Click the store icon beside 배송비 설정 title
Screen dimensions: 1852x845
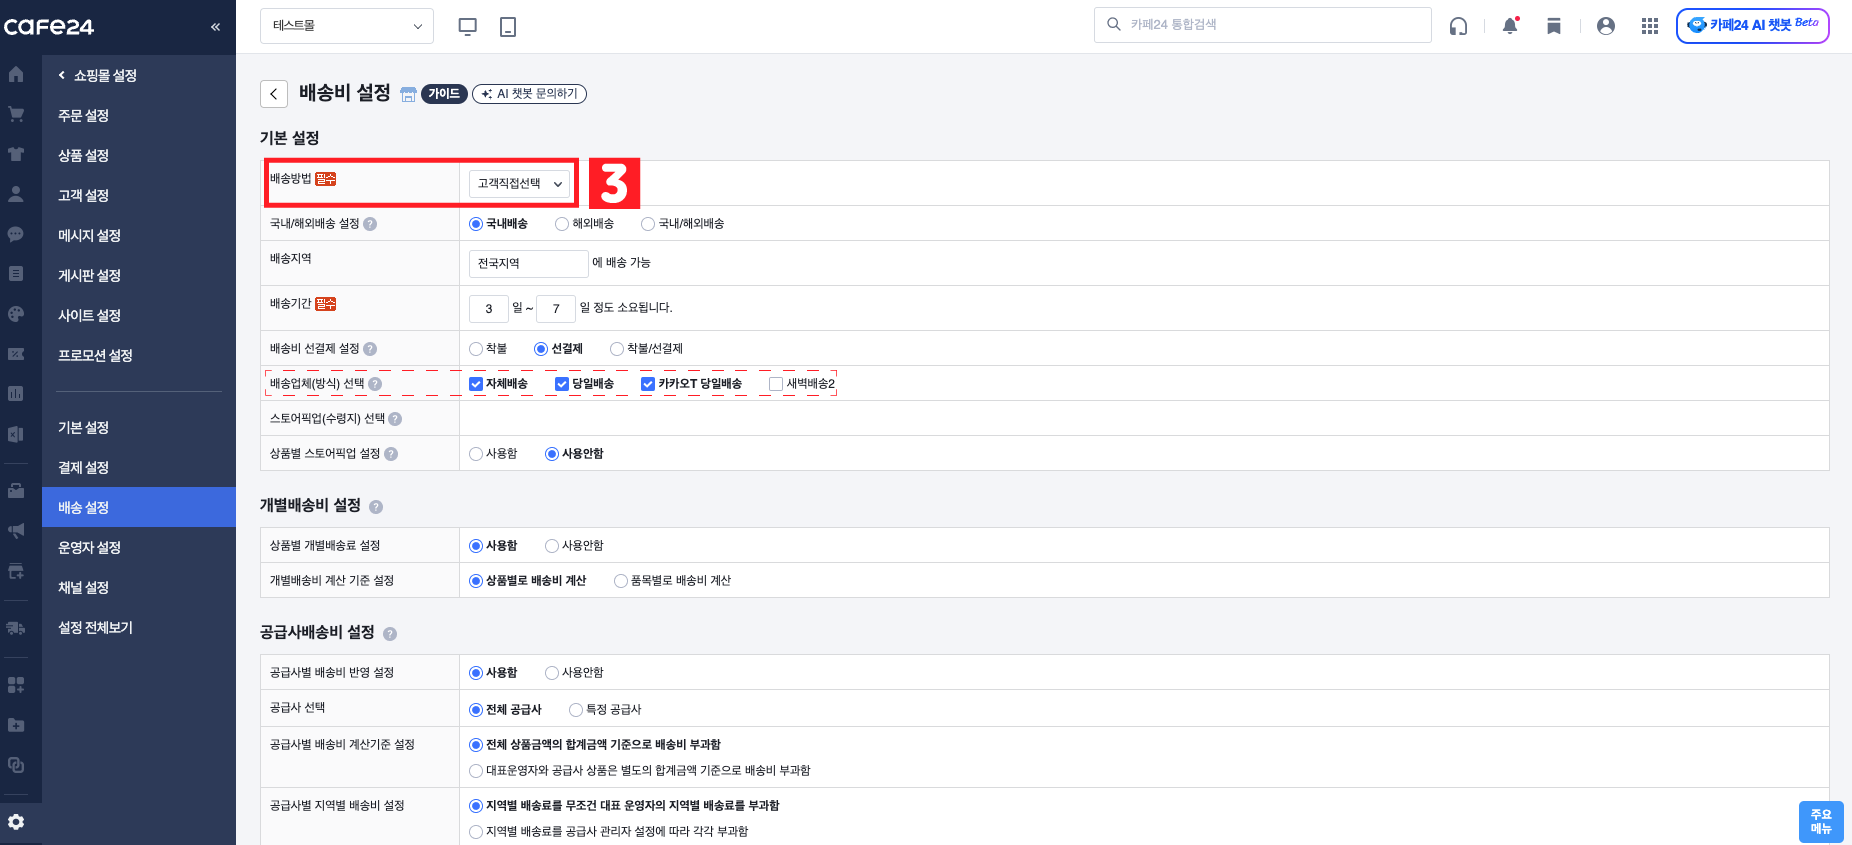(x=408, y=94)
